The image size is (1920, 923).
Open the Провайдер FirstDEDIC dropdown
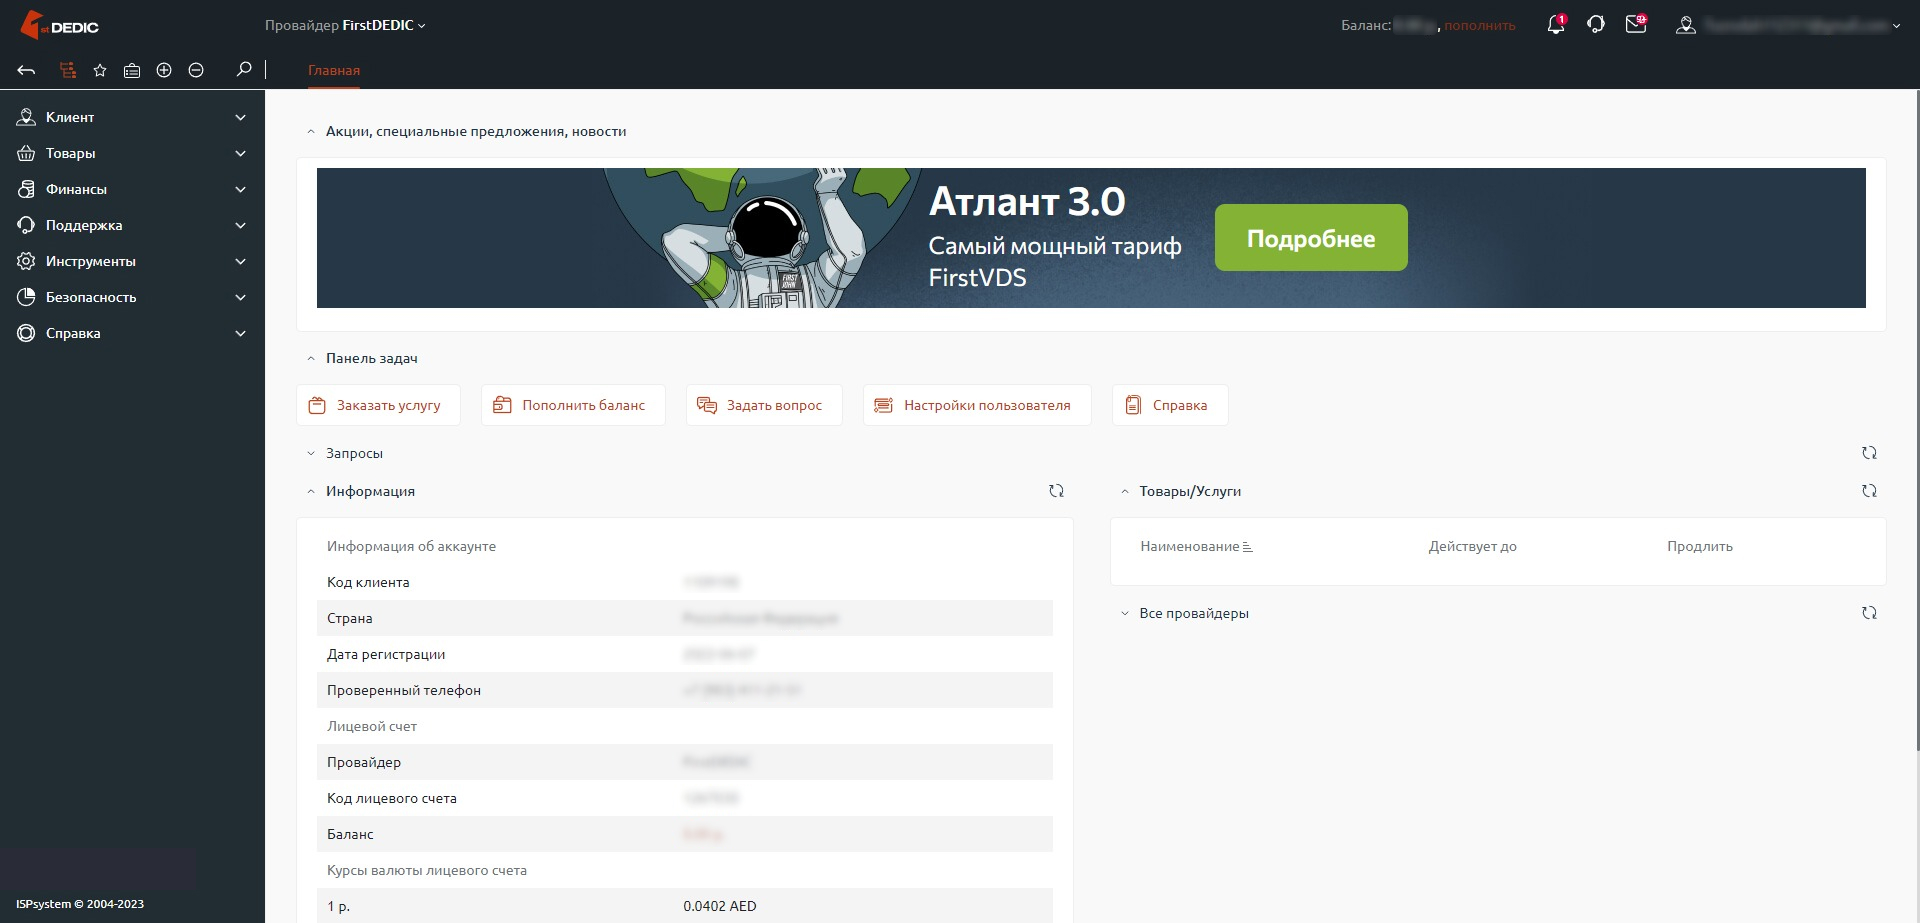345,25
